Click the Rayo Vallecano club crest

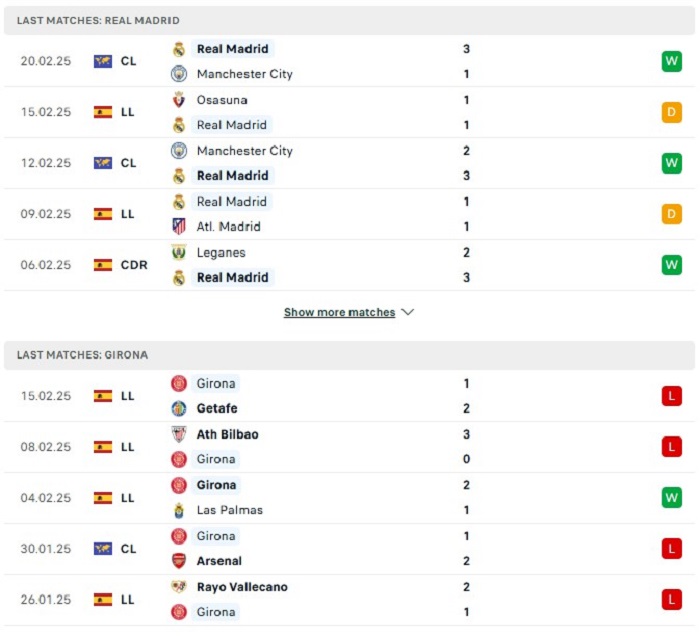(x=179, y=586)
